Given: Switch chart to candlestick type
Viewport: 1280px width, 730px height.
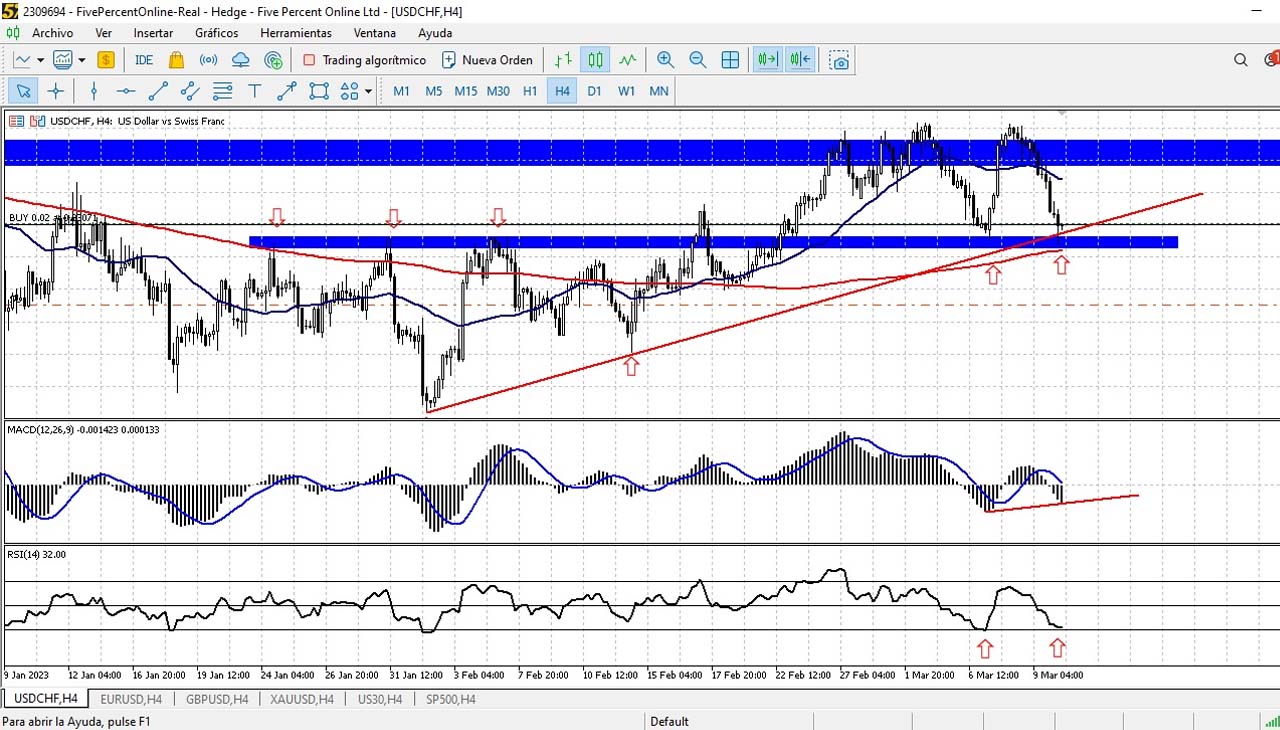Looking at the screenshot, I should [595, 60].
